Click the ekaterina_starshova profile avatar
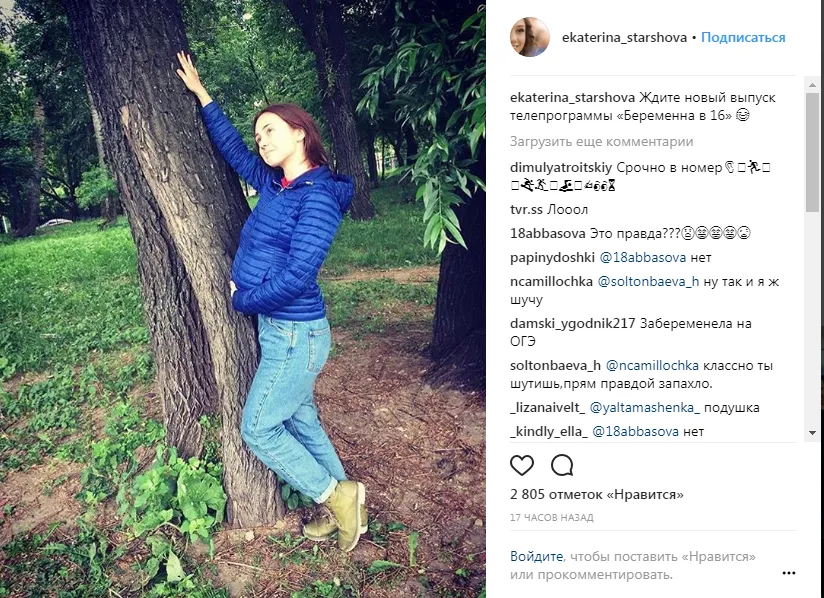The image size is (824, 598). tap(530, 37)
